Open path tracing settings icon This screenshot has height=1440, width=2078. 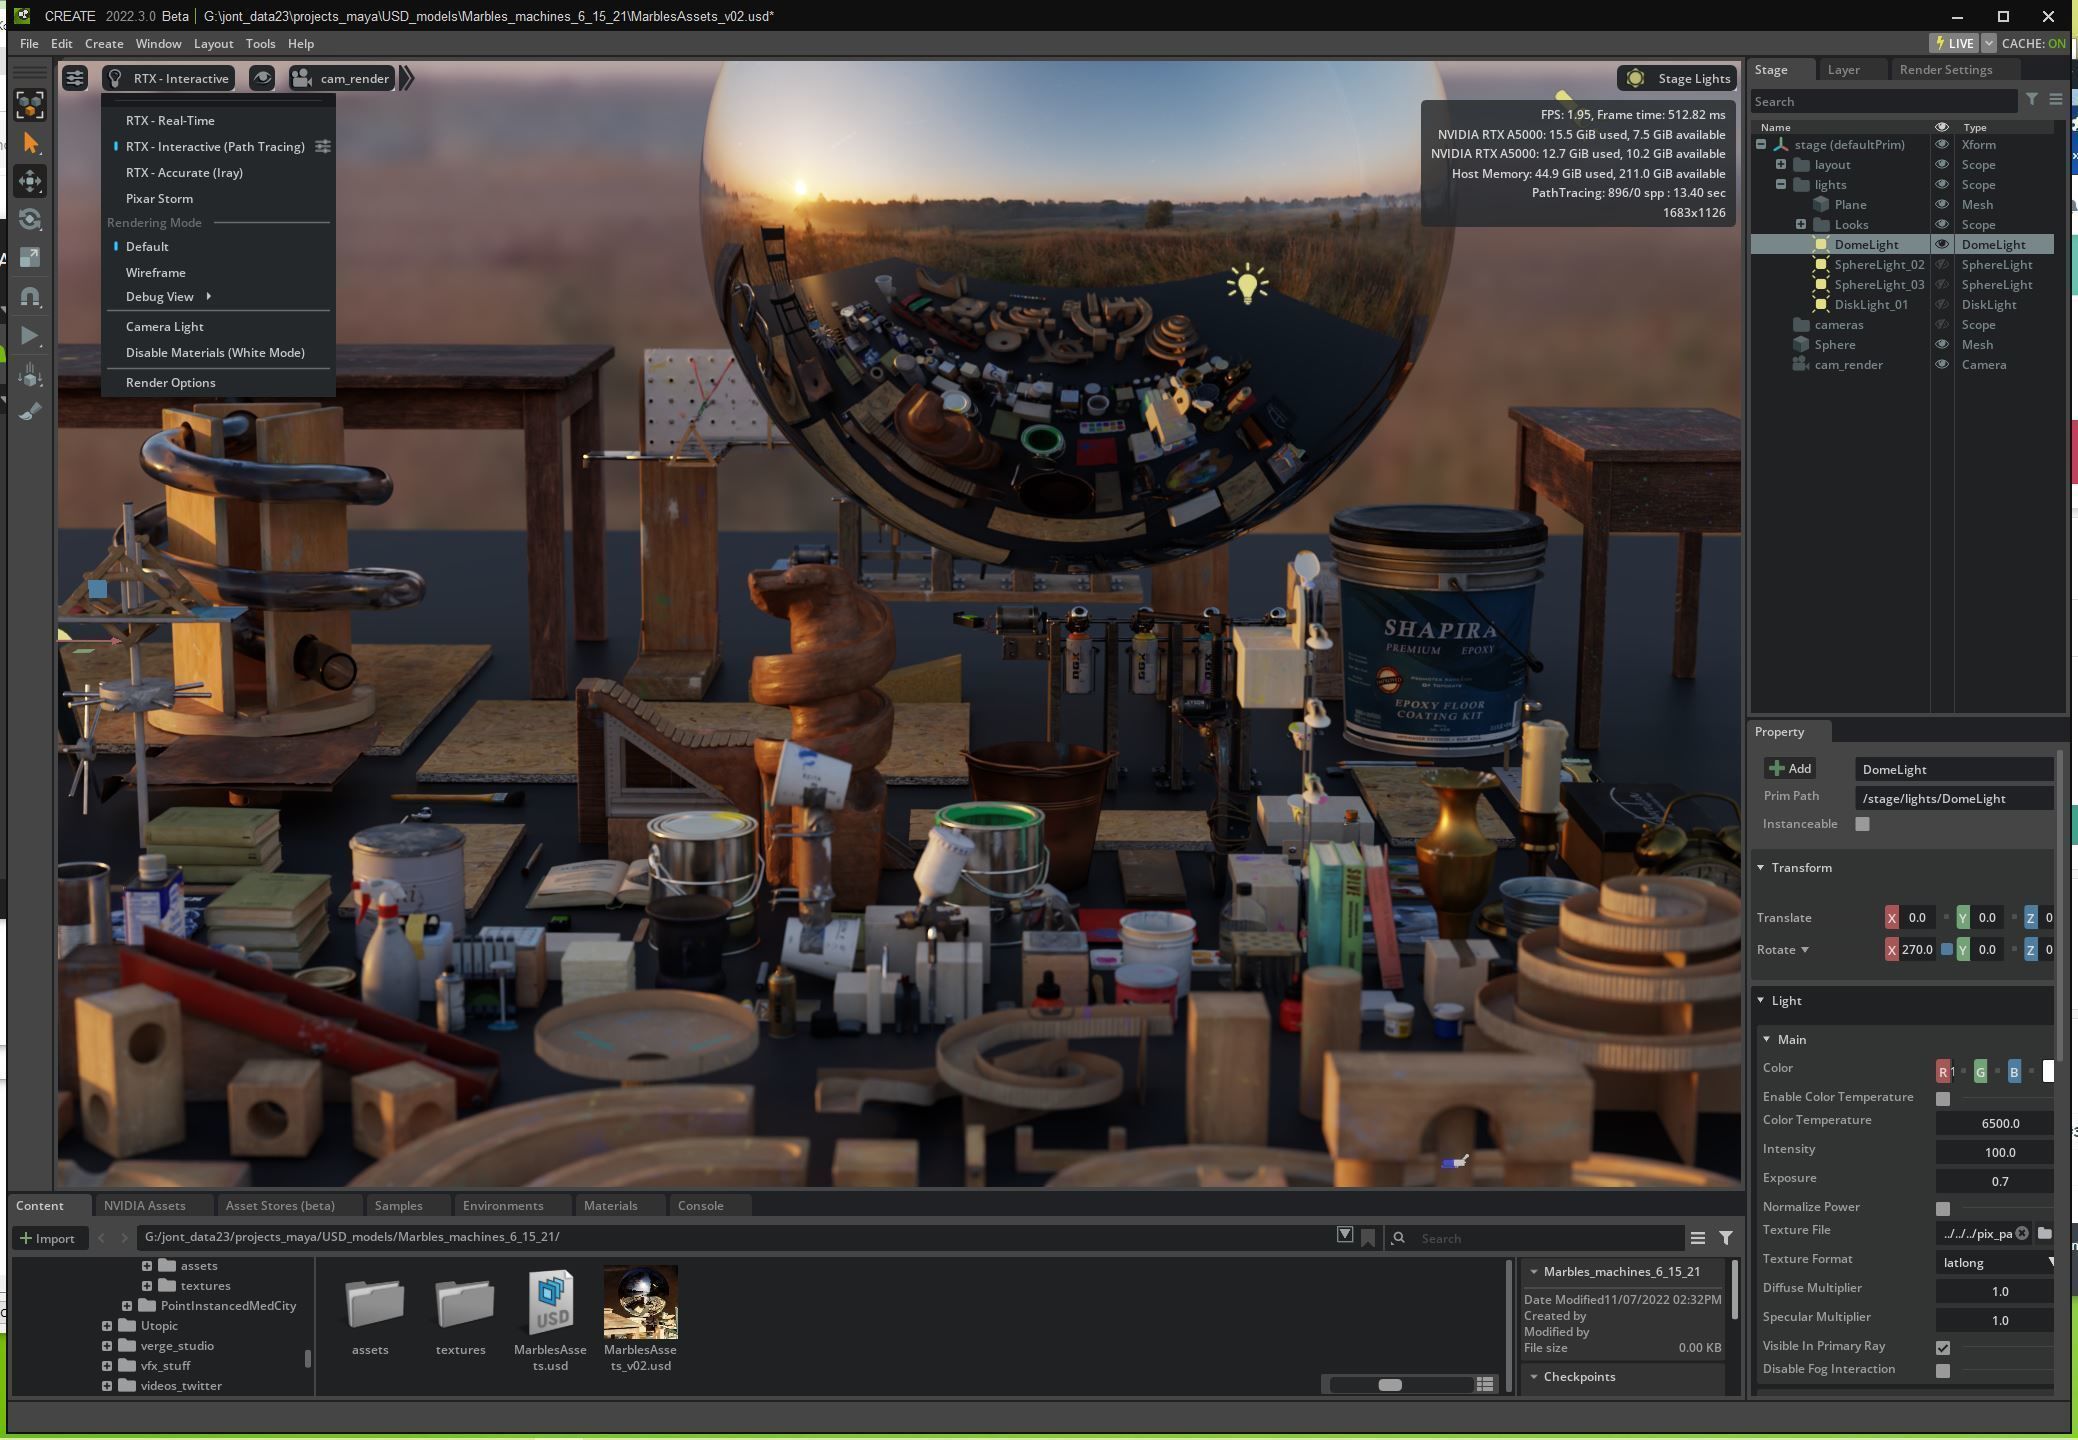(322, 147)
